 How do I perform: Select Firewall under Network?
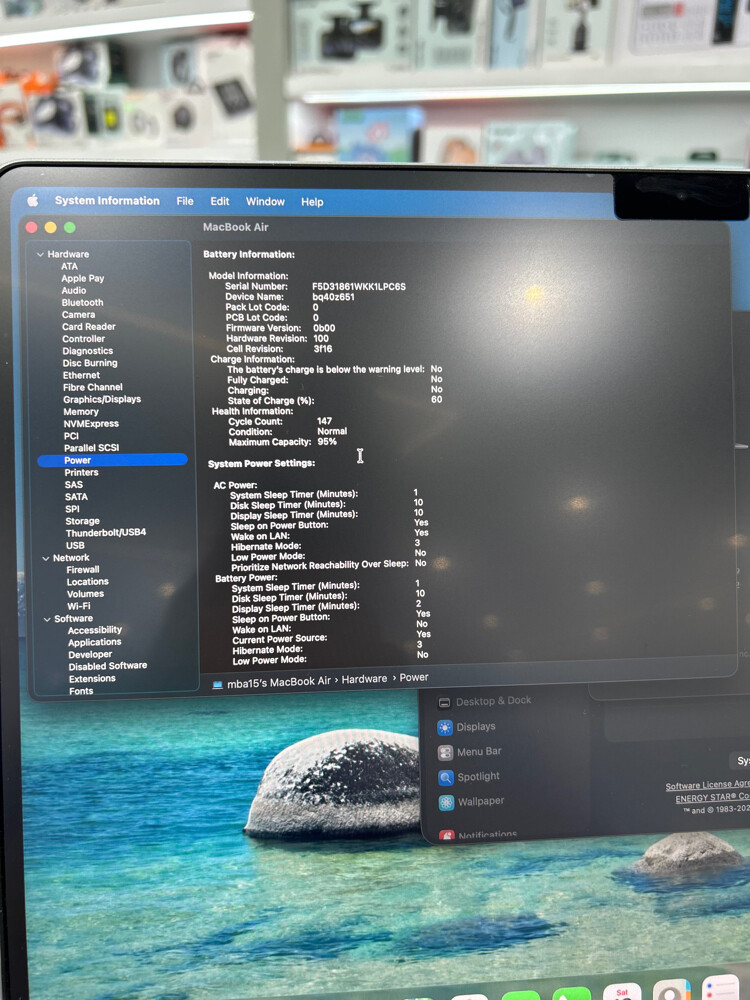(x=83, y=570)
